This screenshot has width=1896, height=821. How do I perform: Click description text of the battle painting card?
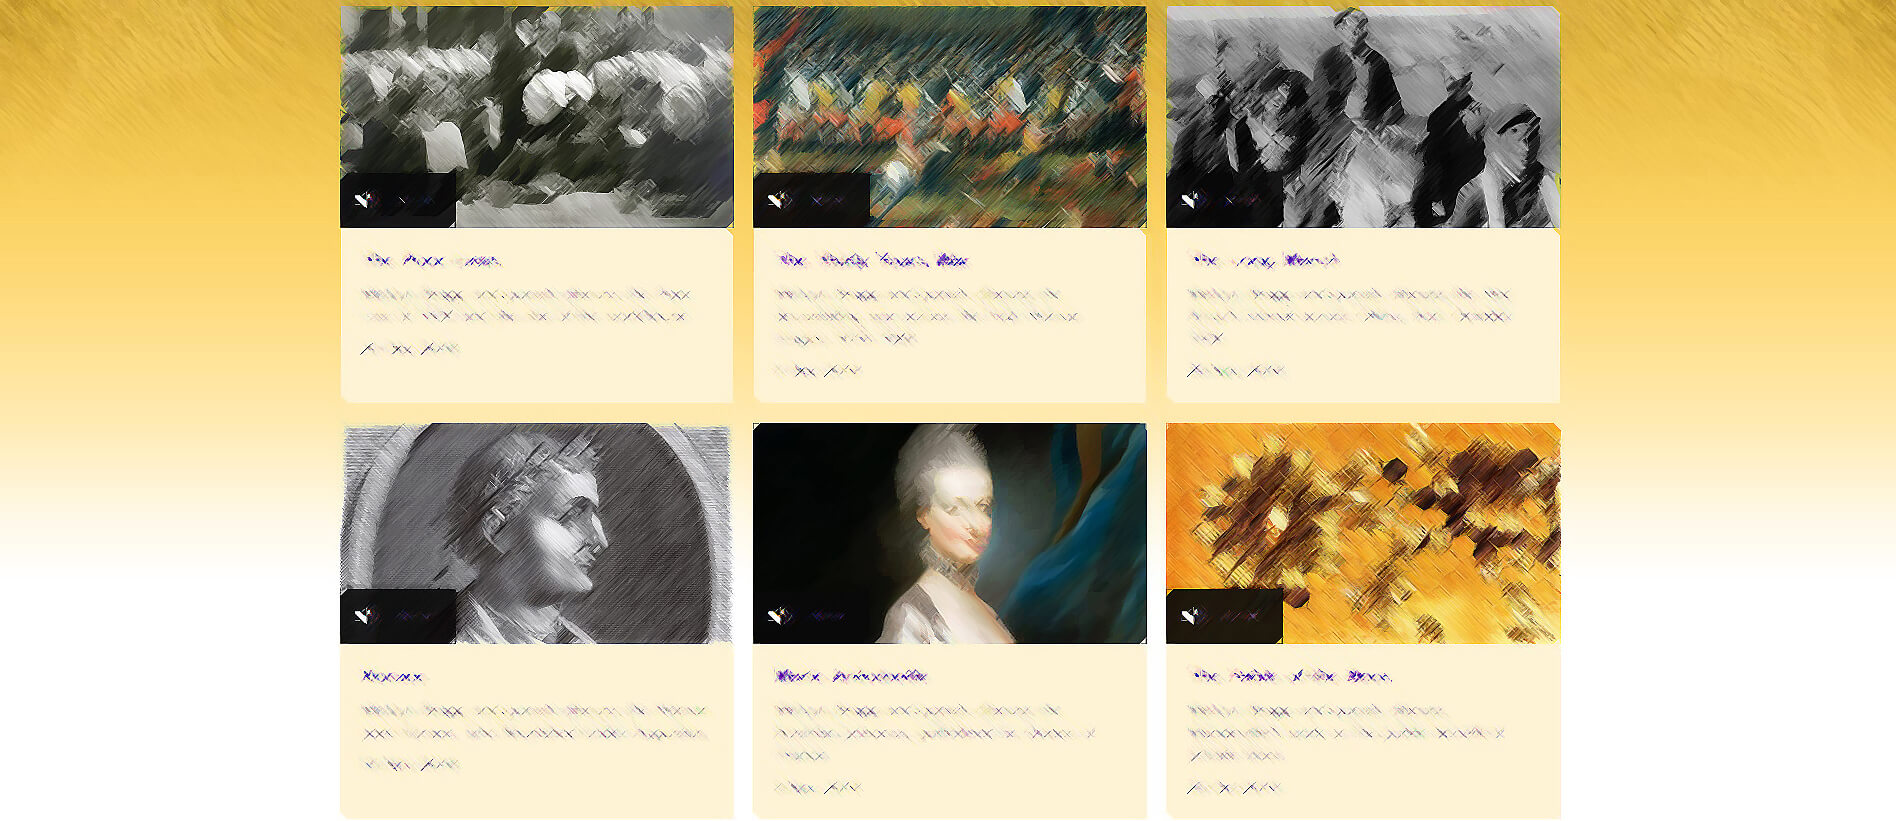click(928, 316)
